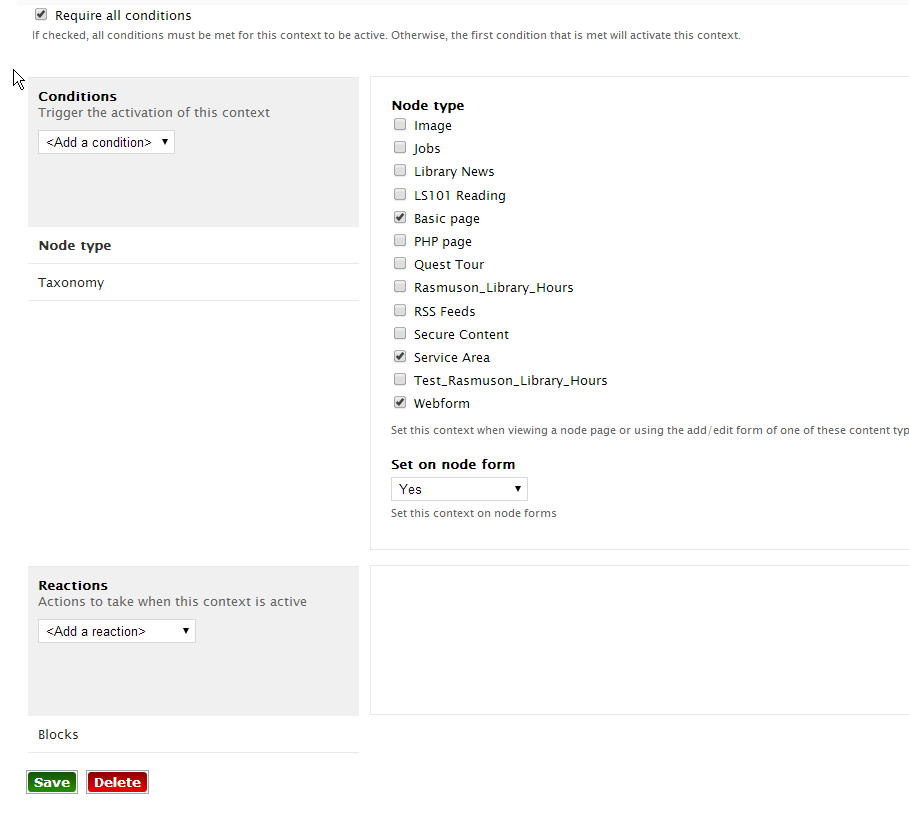The width and height of the screenshot is (909, 836).
Task: Open the Add a condition dropdown
Action: (106, 142)
